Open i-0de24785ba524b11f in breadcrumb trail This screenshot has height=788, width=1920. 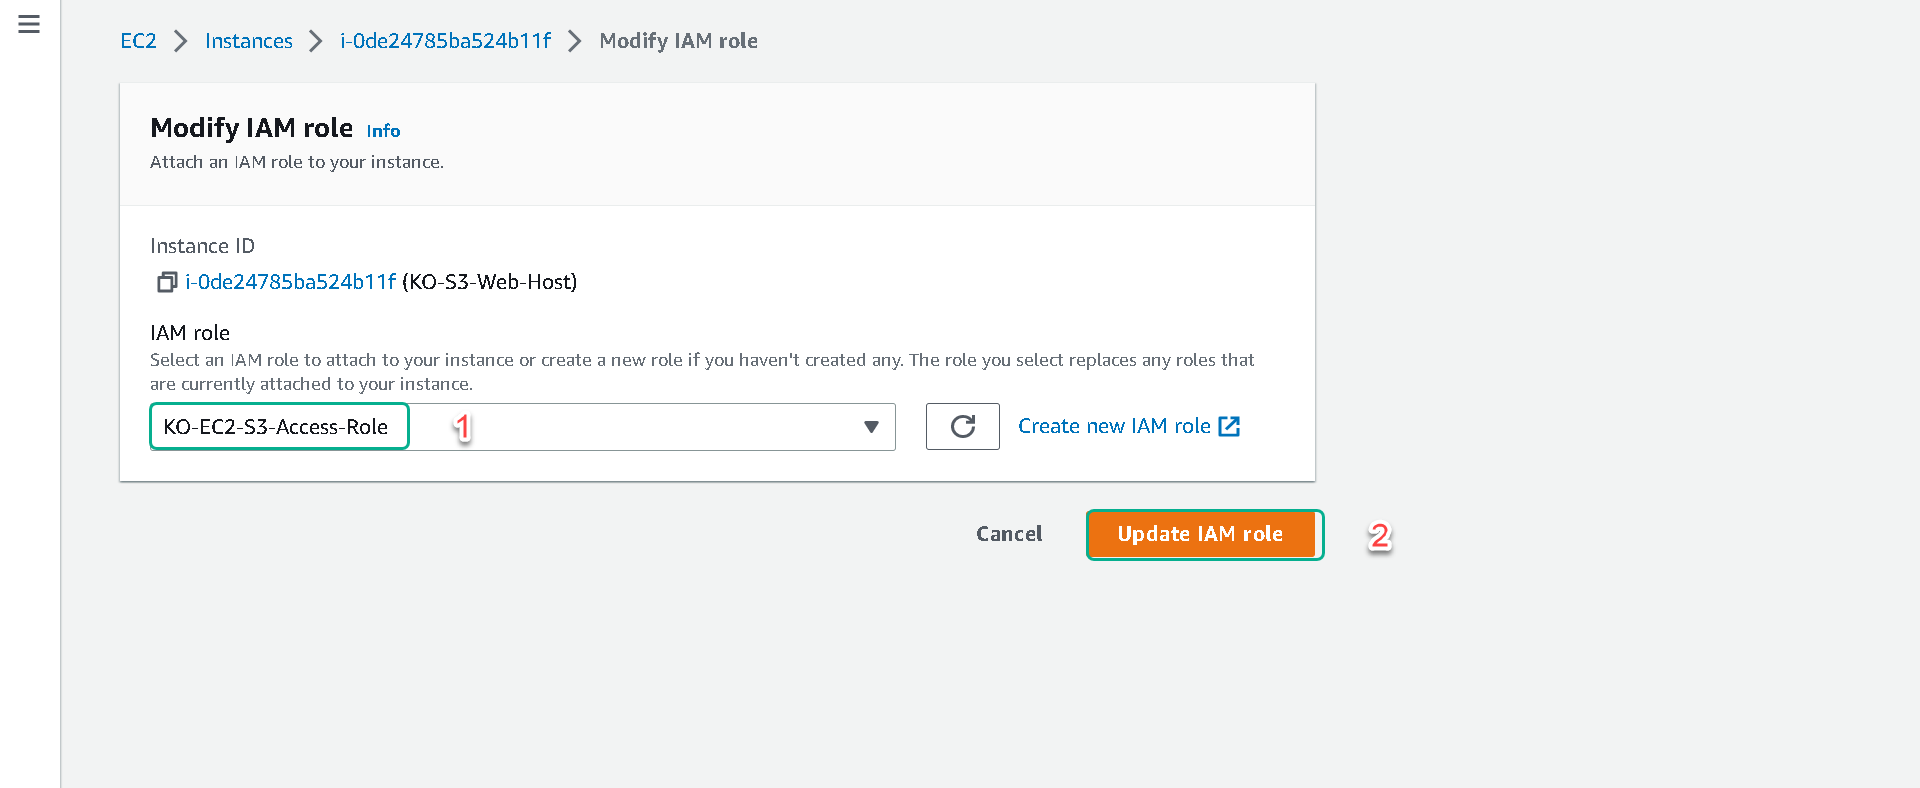[x=445, y=41]
